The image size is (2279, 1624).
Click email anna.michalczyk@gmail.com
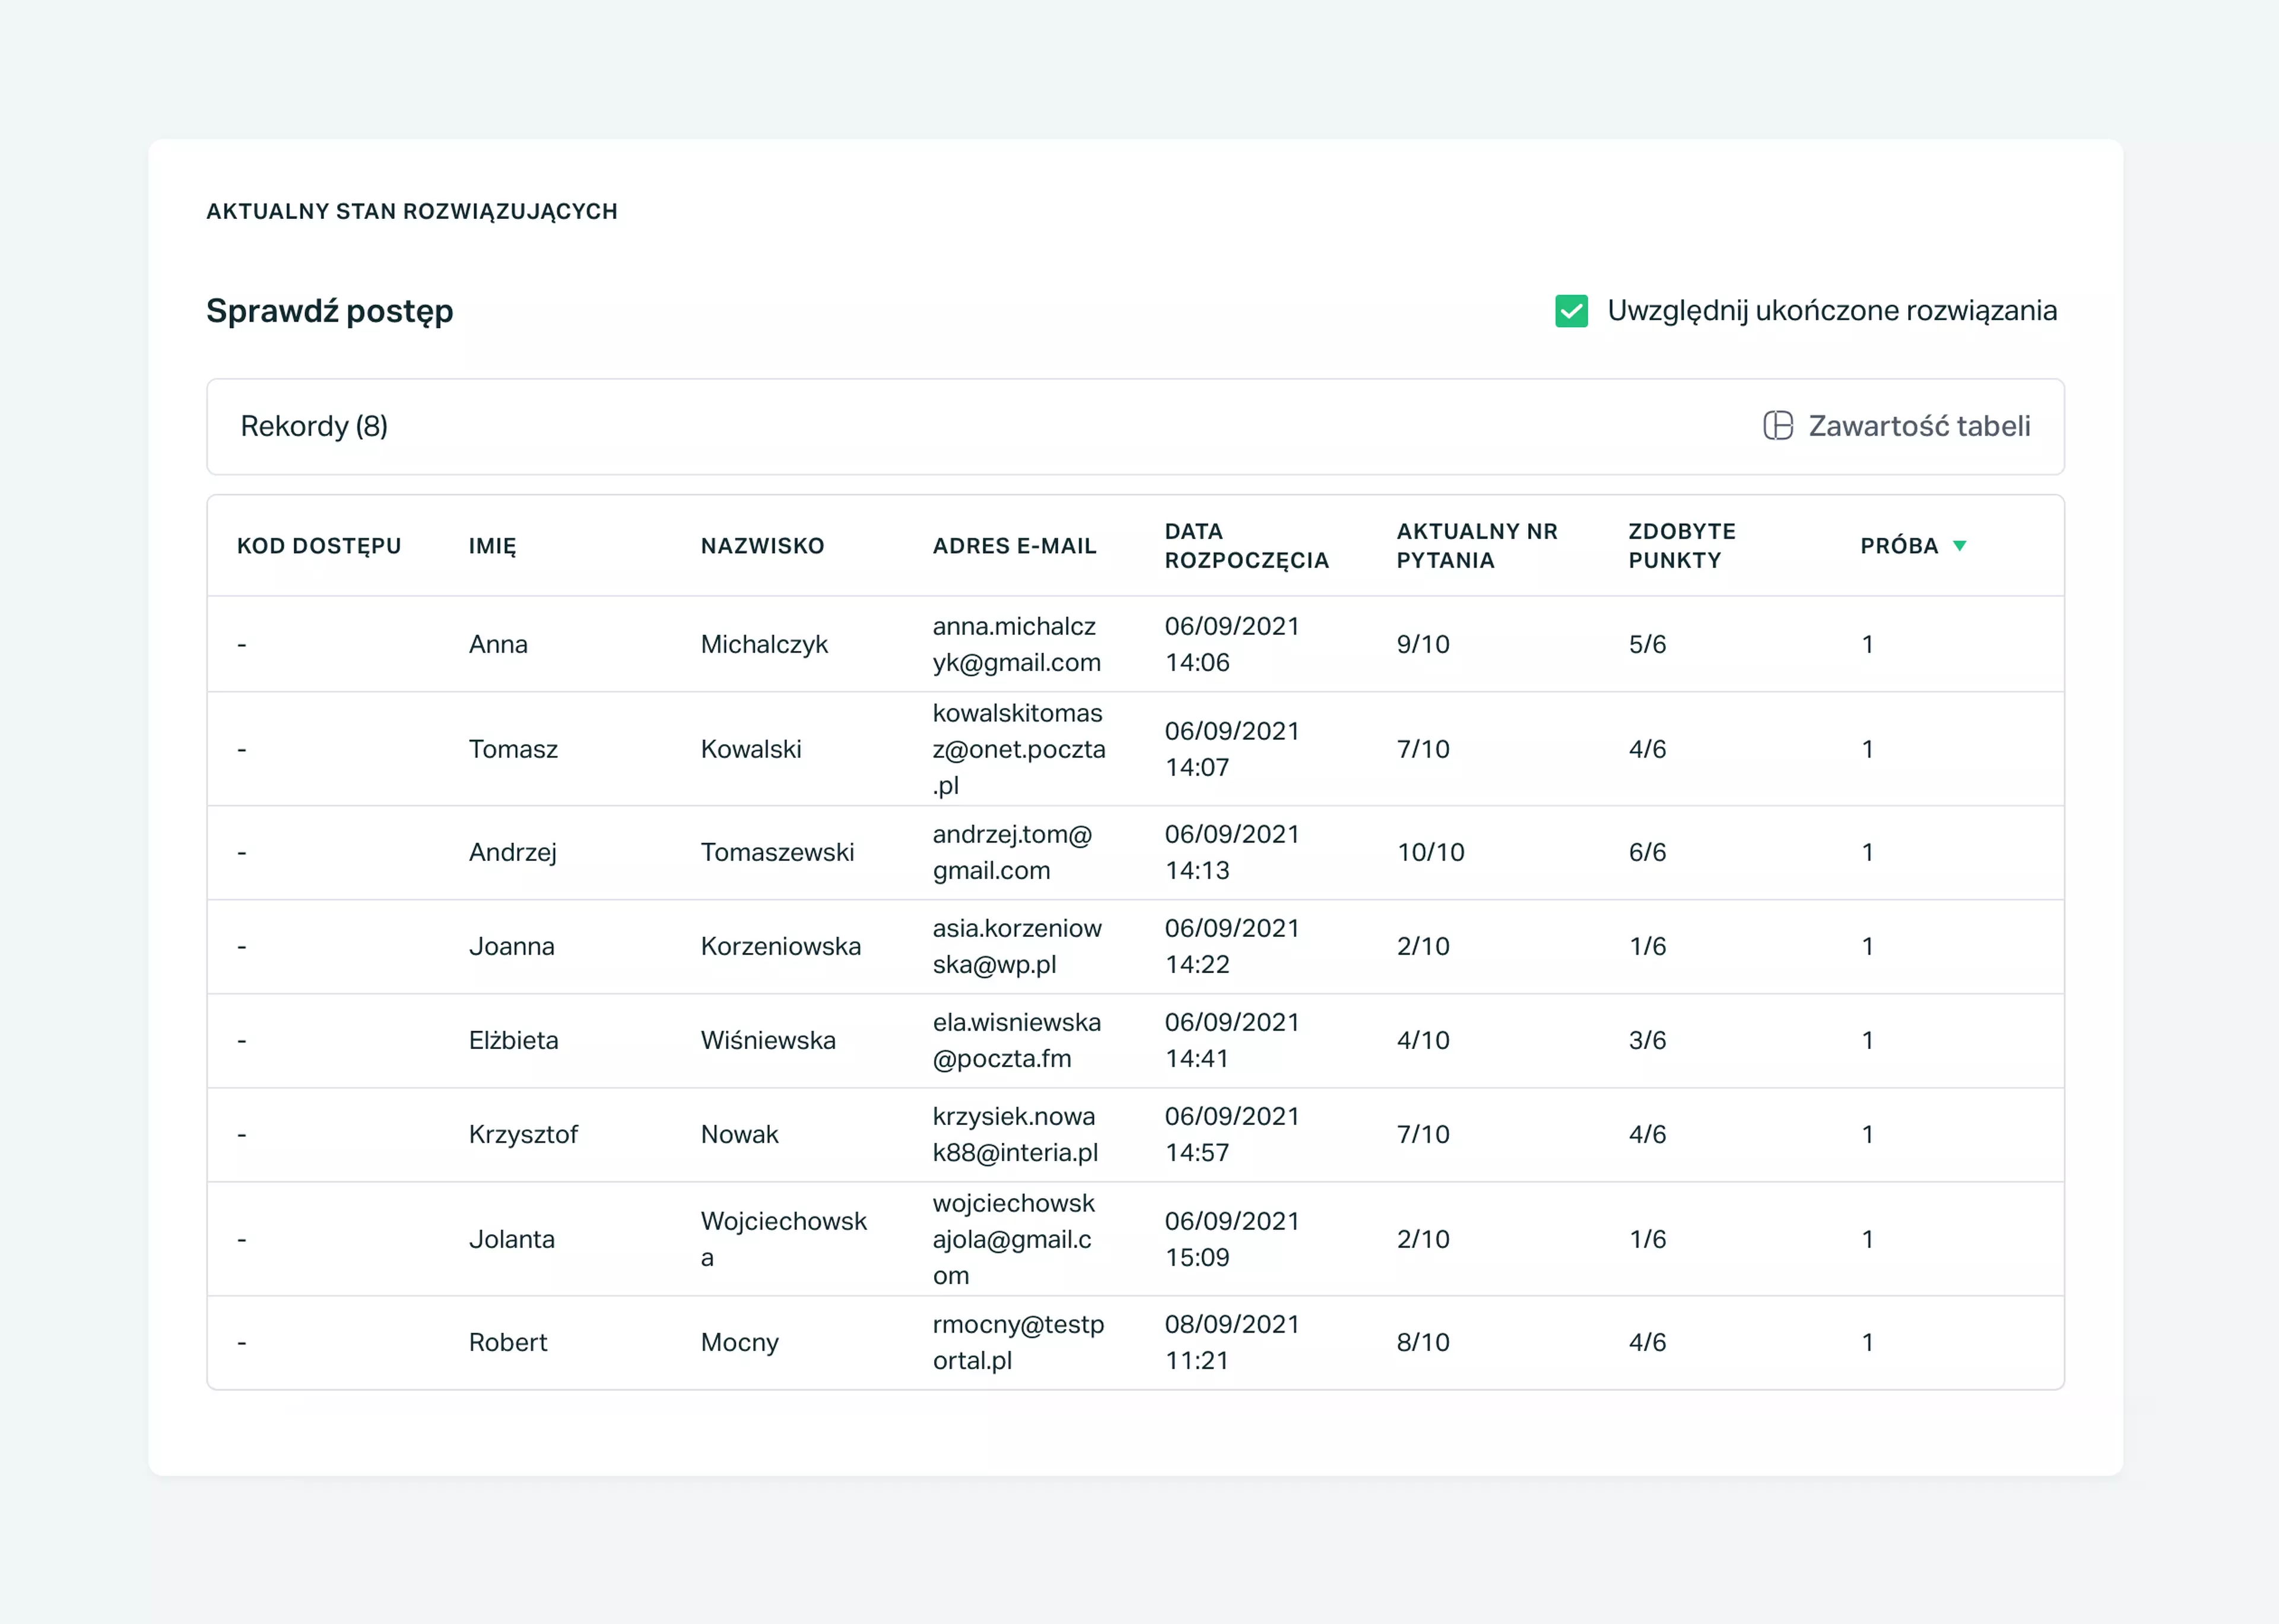pos(1017,644)
